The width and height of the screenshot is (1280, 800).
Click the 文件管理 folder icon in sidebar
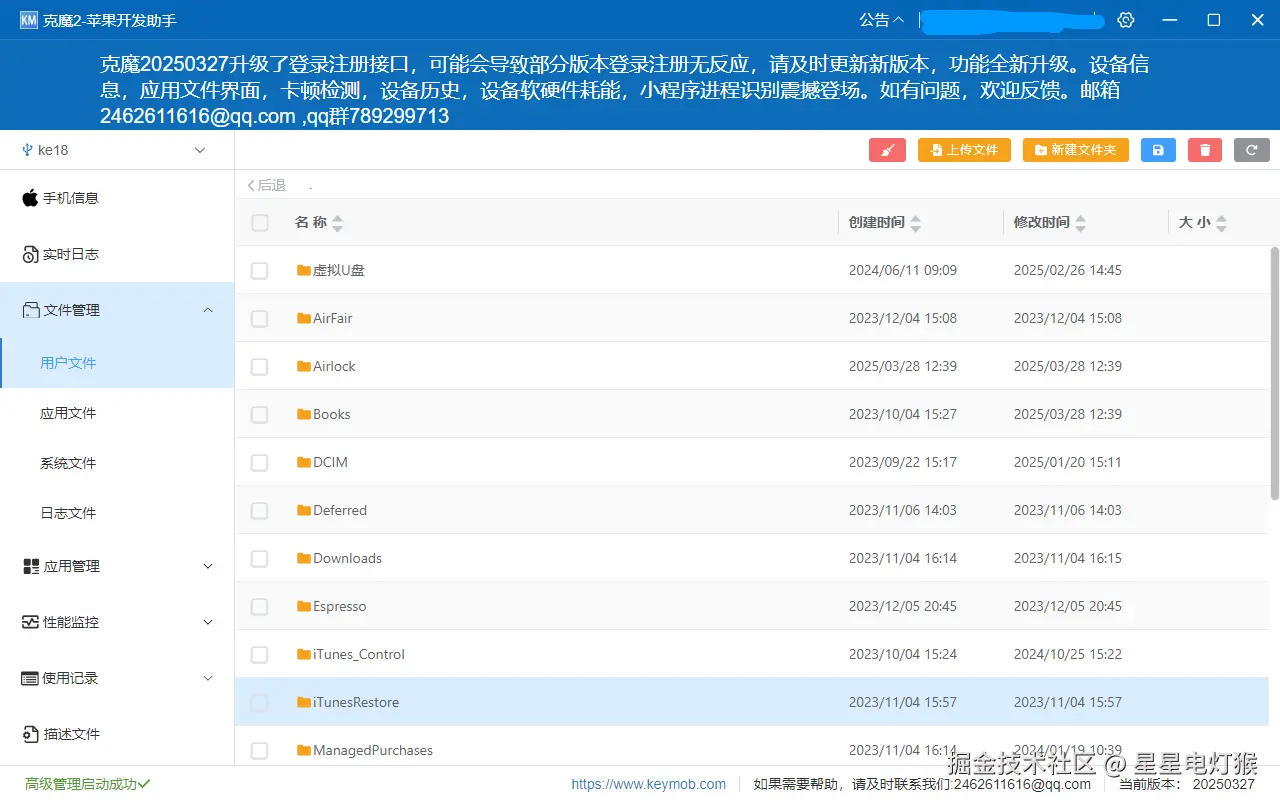[x=30, y=310]
